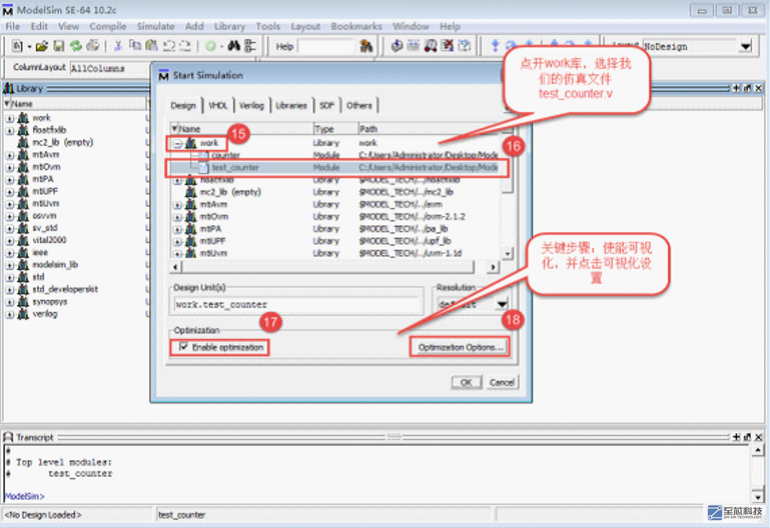Switch to the VHDL tab
The image size is (770, 528).
point(218,106)
